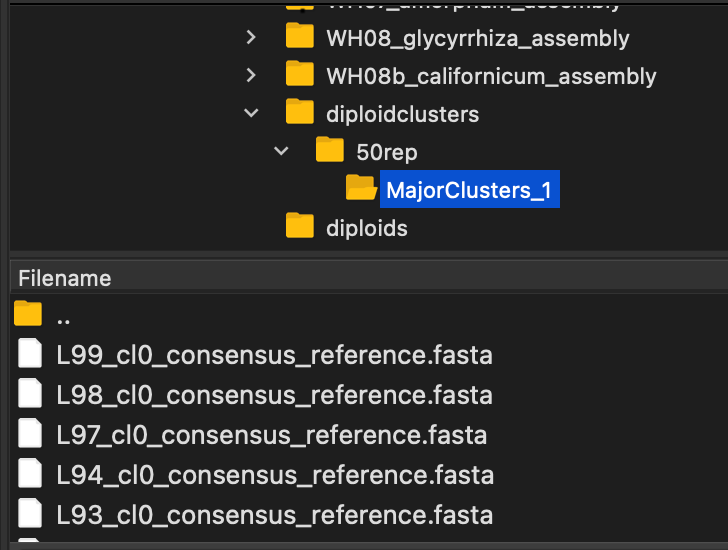Expand the WH08_glycyrrhiza_assembly folder

251,38
